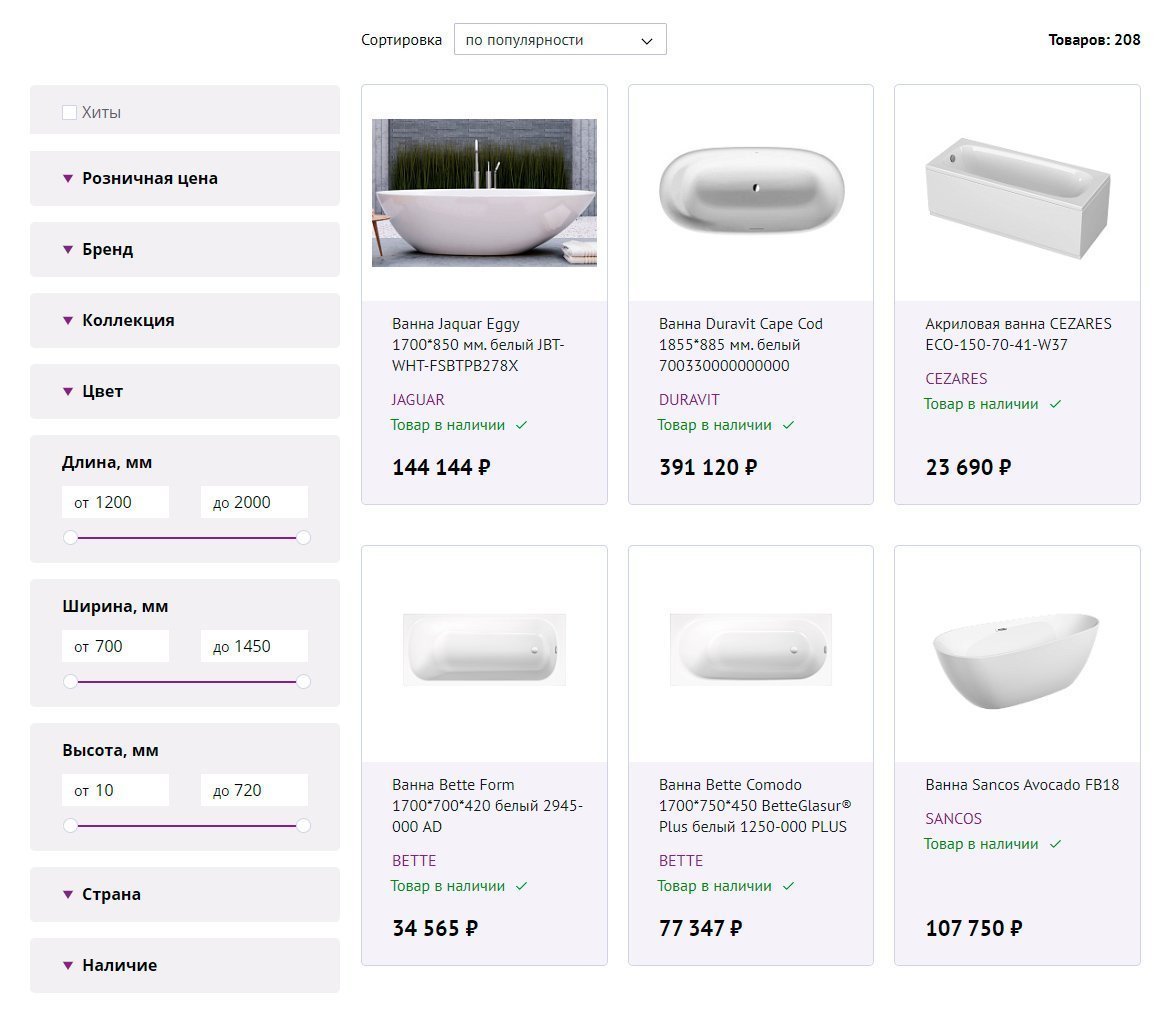Click the minimum Длина input field
This screenshot has height=1011, width=1171.
click(x=115, y=503)
